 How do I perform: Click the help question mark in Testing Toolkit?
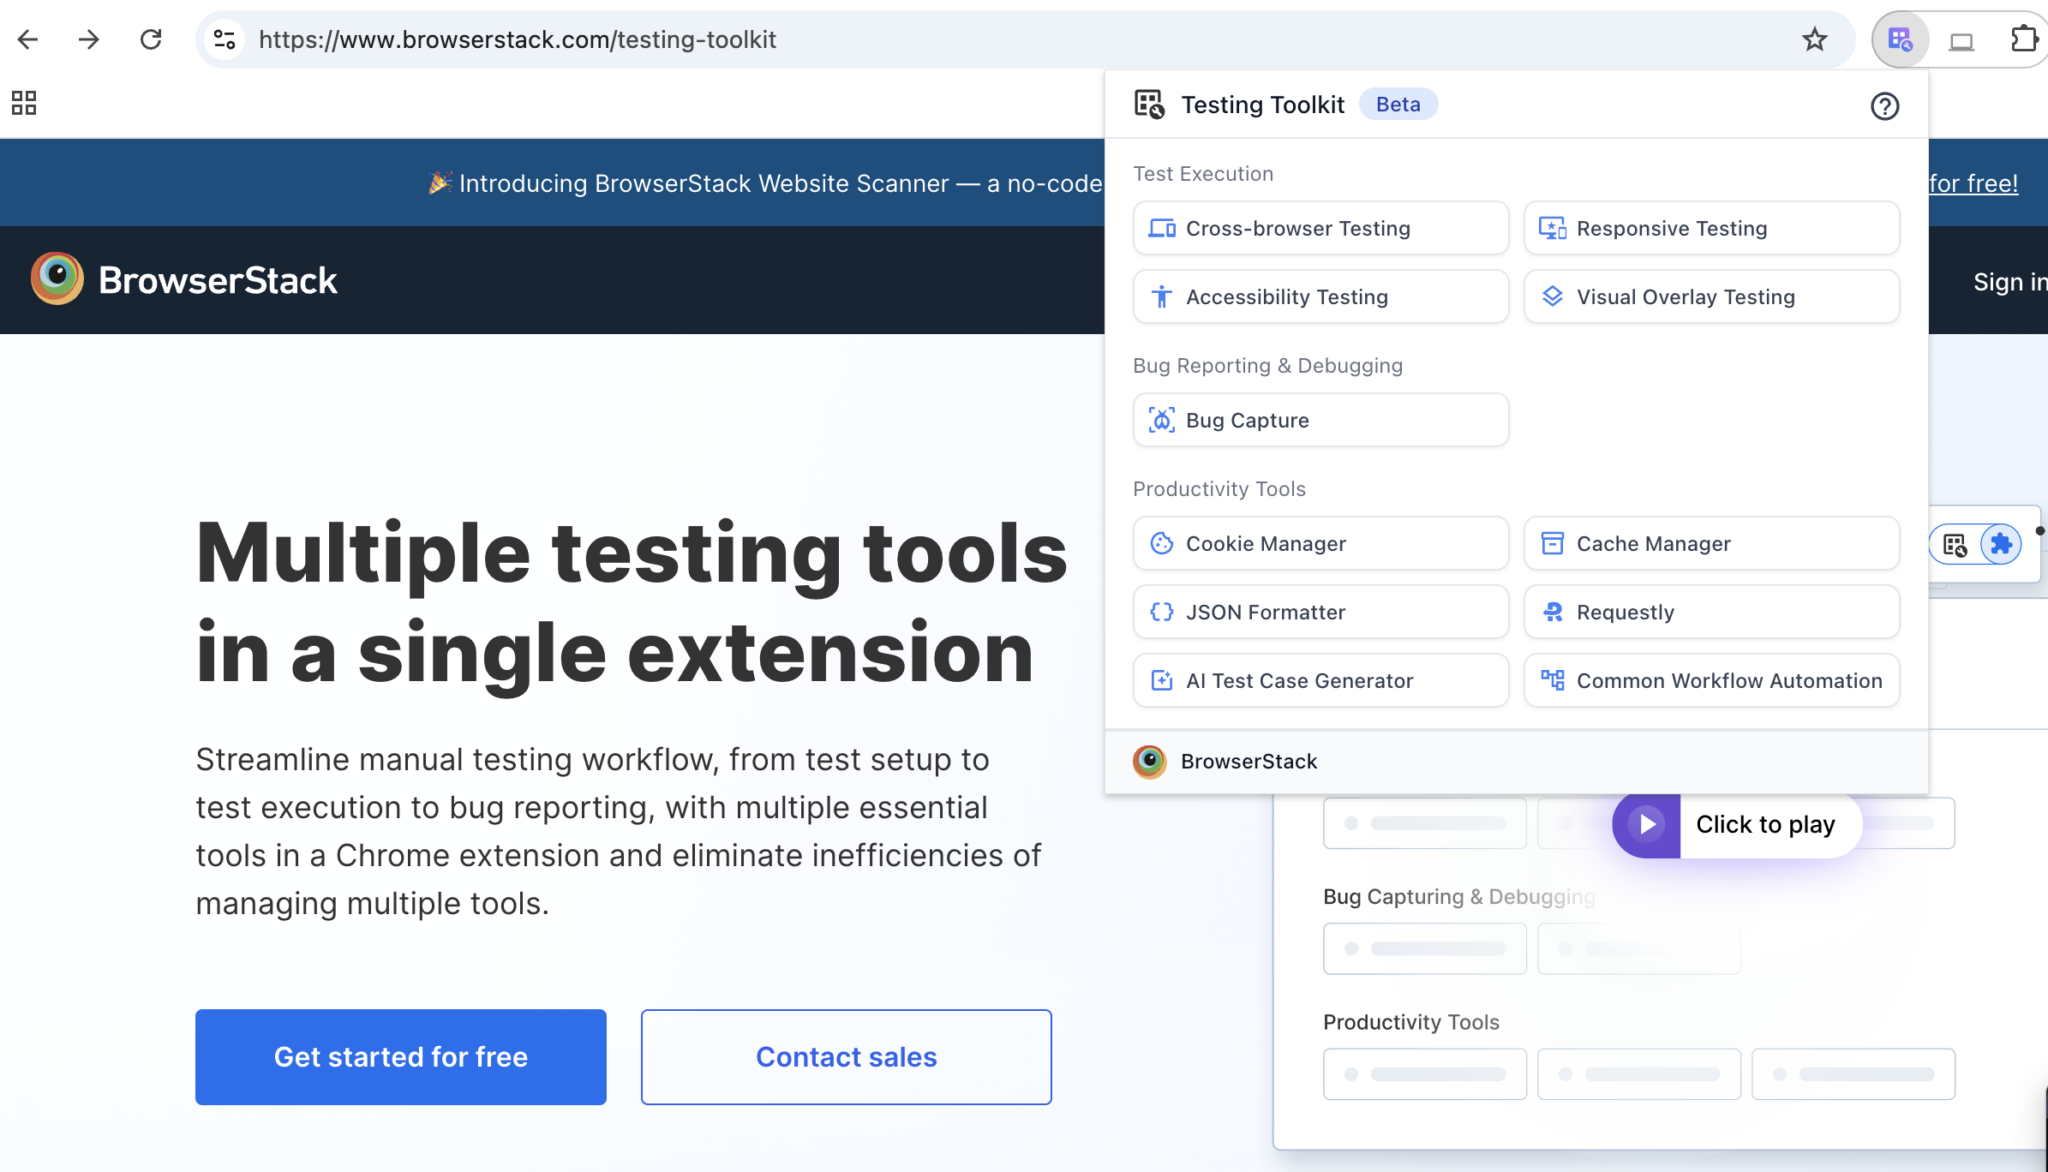pyautogui.click(x=1884, y=106)
